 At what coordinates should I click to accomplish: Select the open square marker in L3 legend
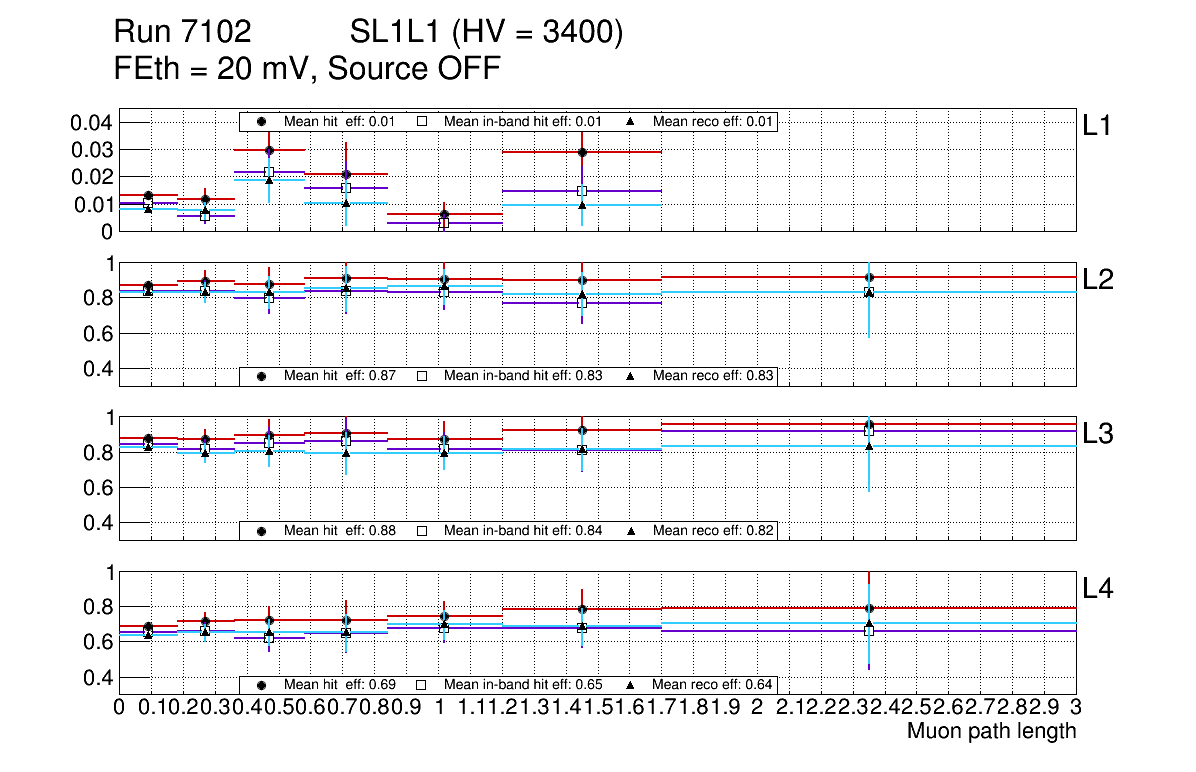pyautogui.click(x=422, y=530)
